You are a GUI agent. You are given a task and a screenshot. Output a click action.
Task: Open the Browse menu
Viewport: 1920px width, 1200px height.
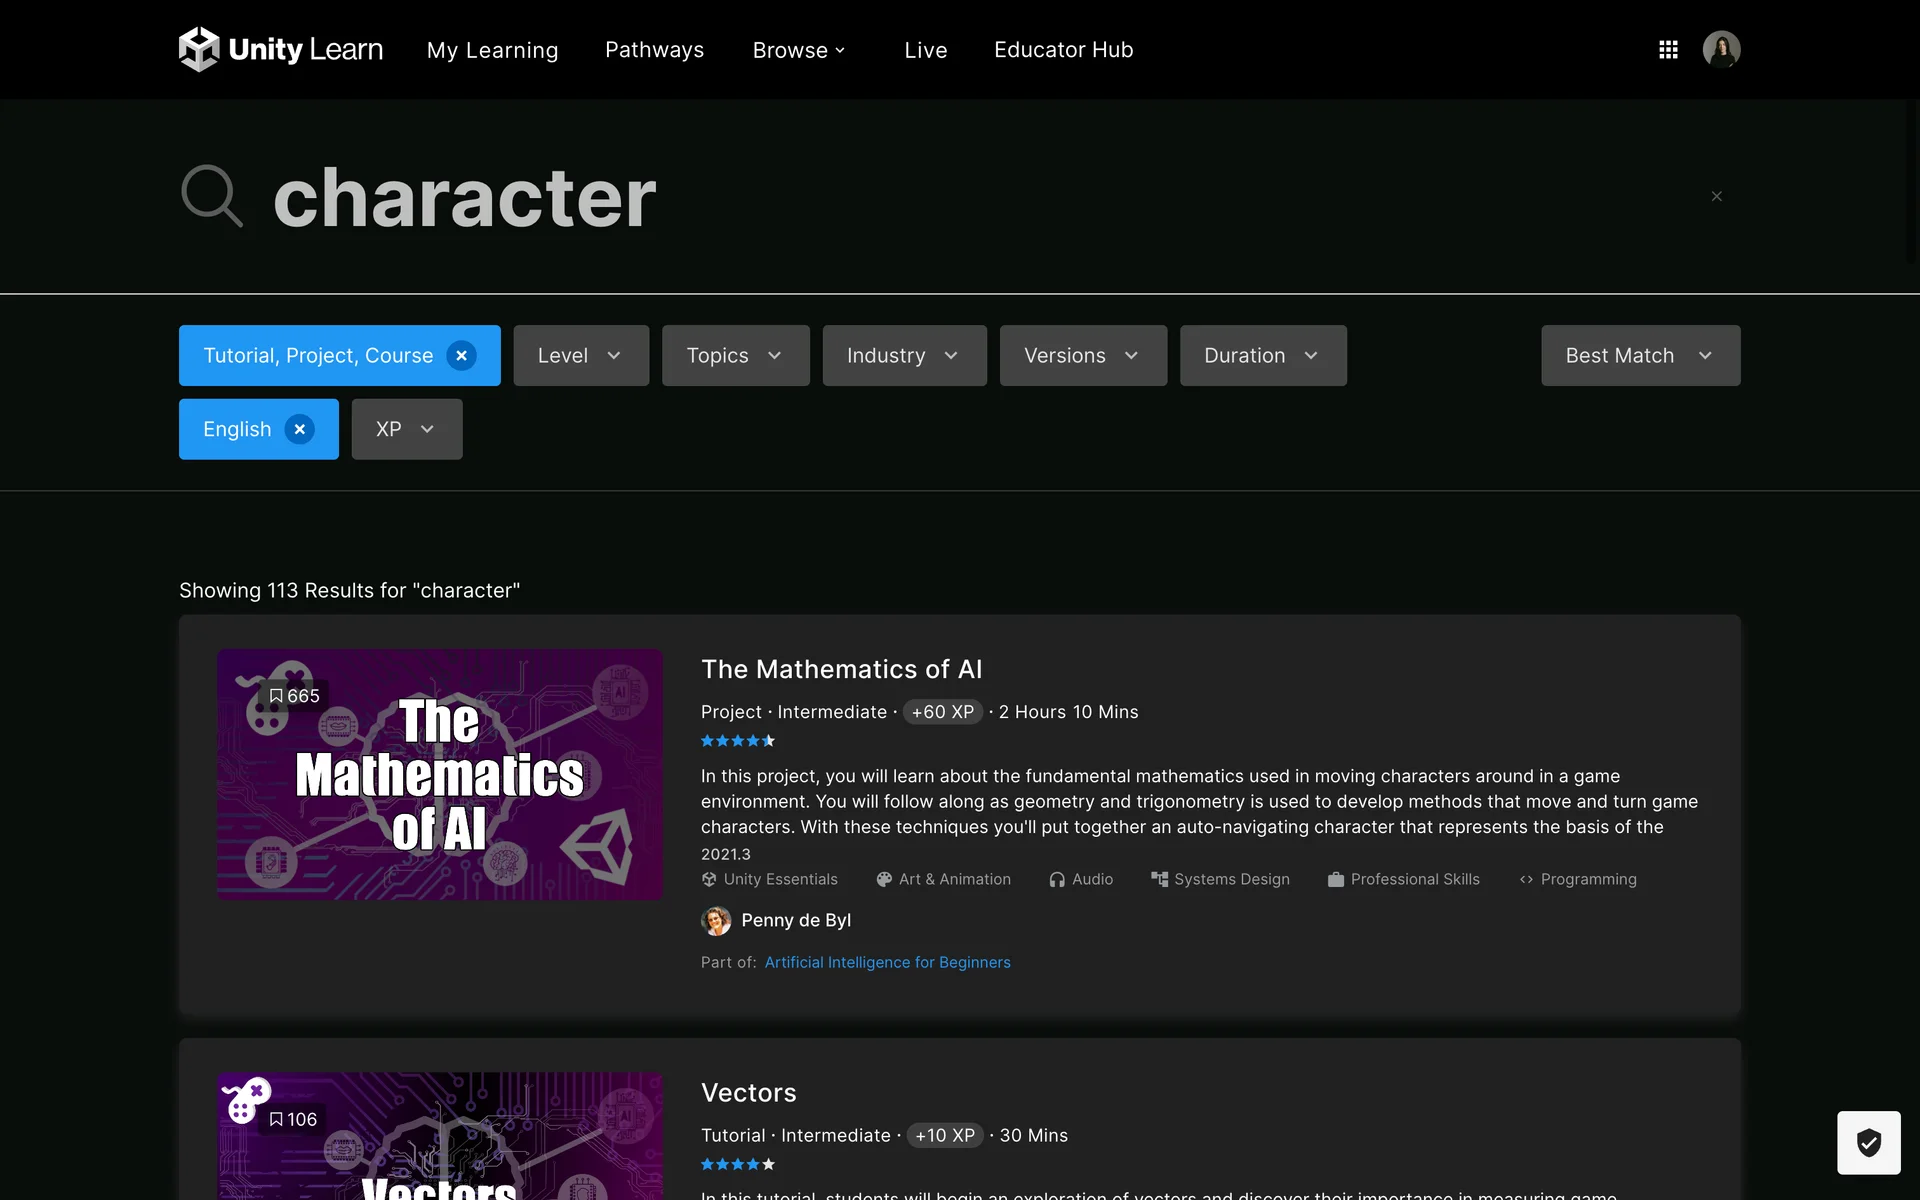click(798, 50)
